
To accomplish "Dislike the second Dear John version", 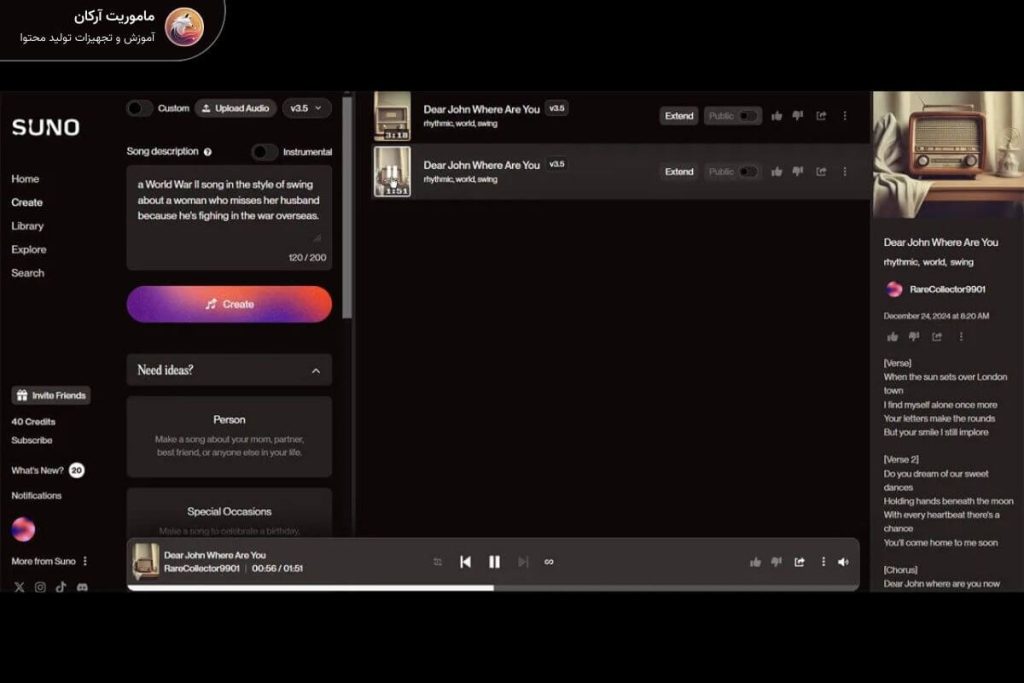I will click(796, 171).
